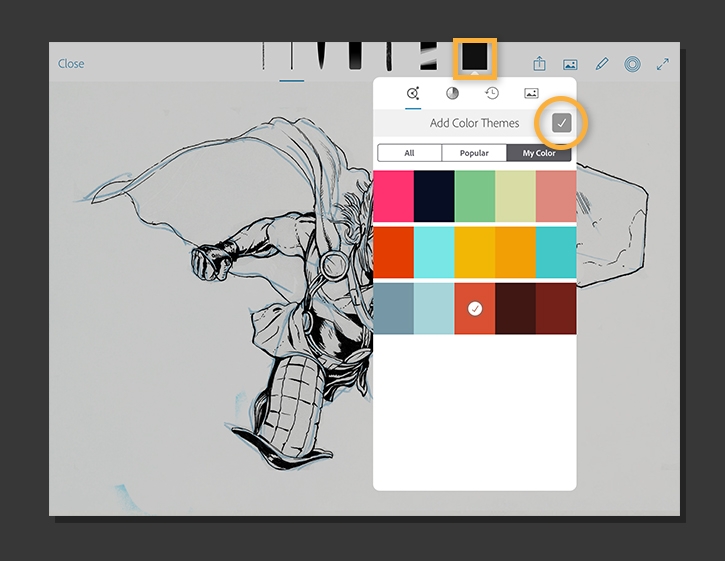Image resolution: width=725 pixels, height=561 pixels.
Task: Select the thin pencil brush in the toolbar
Action: tap(263, 56)
